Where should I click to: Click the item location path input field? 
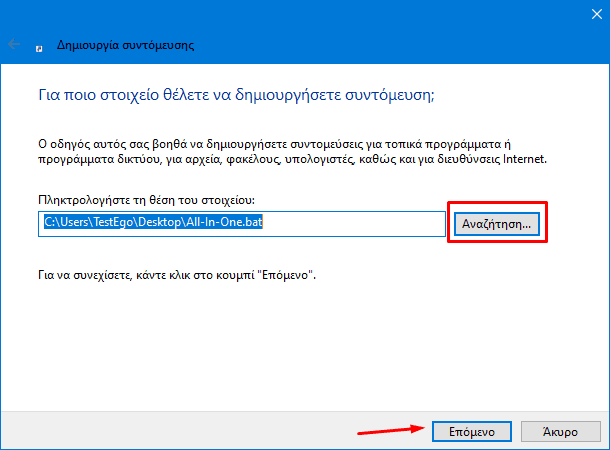point(242,224)
